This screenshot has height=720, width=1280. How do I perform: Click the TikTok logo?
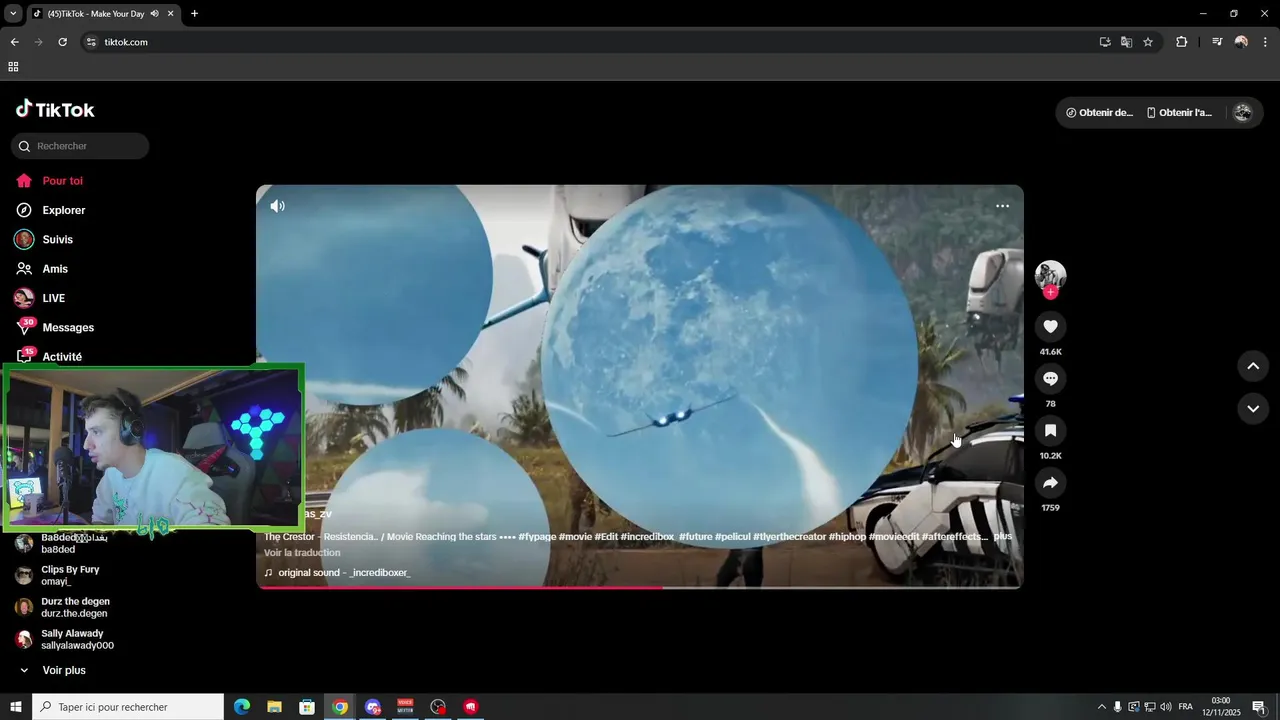coord(55,110)
